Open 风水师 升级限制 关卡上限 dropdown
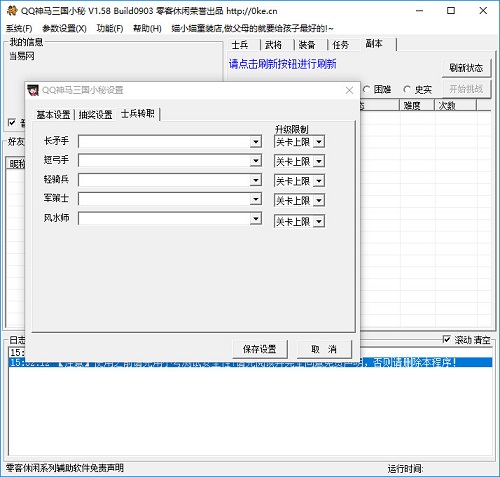500x477 pixels. pyautogui.click(x=319, y=221)
